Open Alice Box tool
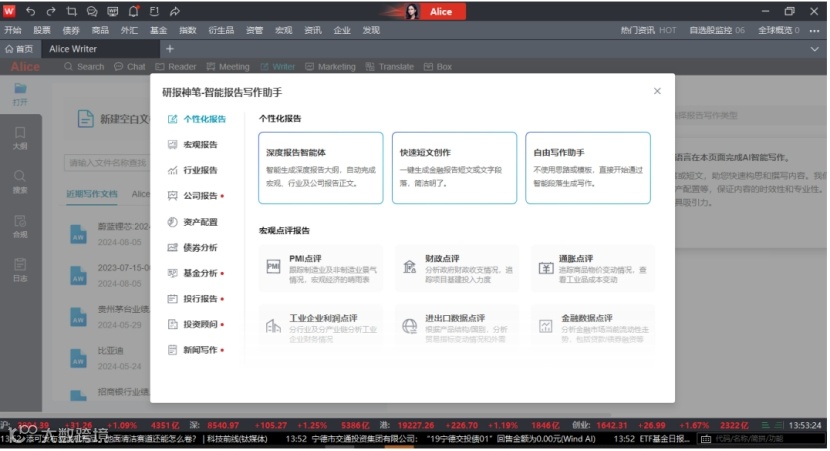 [x=438, y=67]
